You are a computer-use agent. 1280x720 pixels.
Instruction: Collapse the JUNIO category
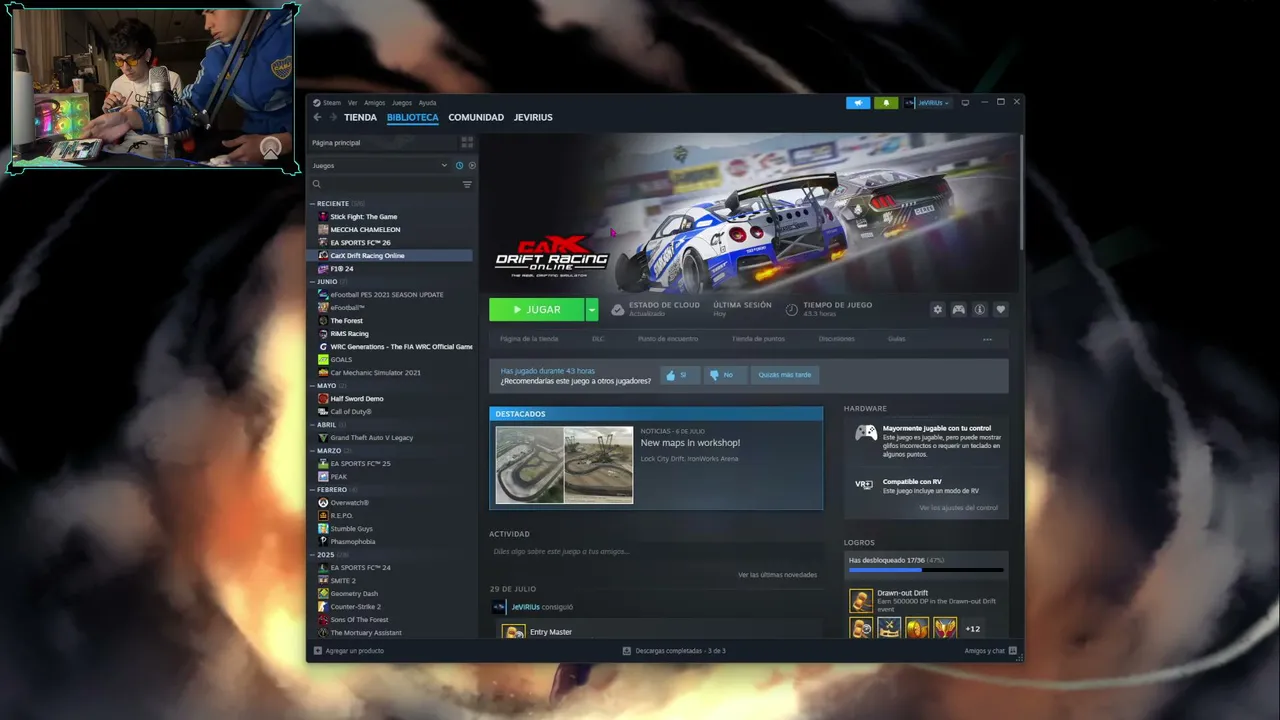click(x=312, y=282)
